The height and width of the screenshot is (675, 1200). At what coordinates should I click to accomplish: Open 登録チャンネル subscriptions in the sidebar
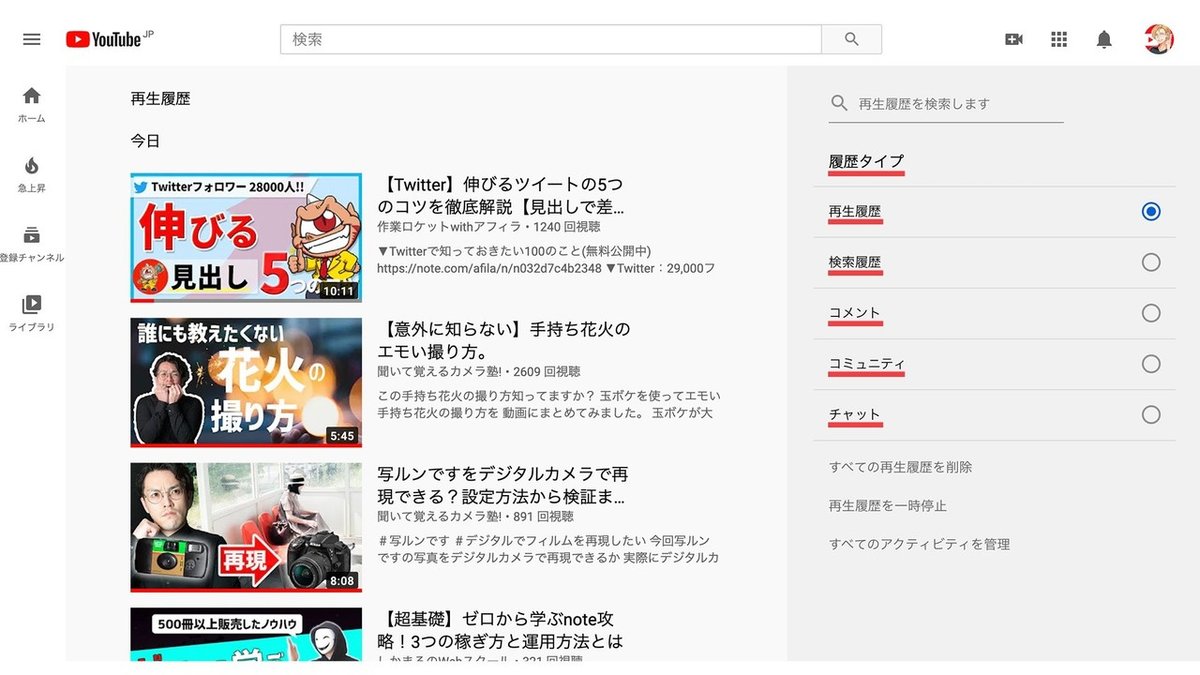[x=32, y=244]
